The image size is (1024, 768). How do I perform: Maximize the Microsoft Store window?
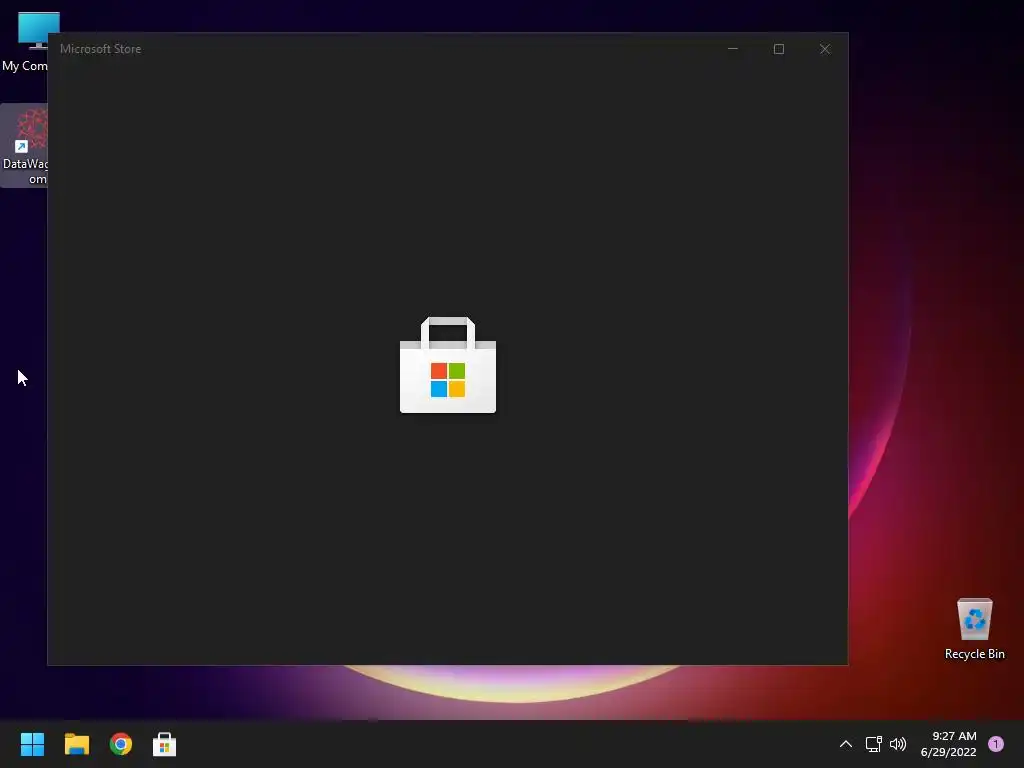(x=778, y=49)
